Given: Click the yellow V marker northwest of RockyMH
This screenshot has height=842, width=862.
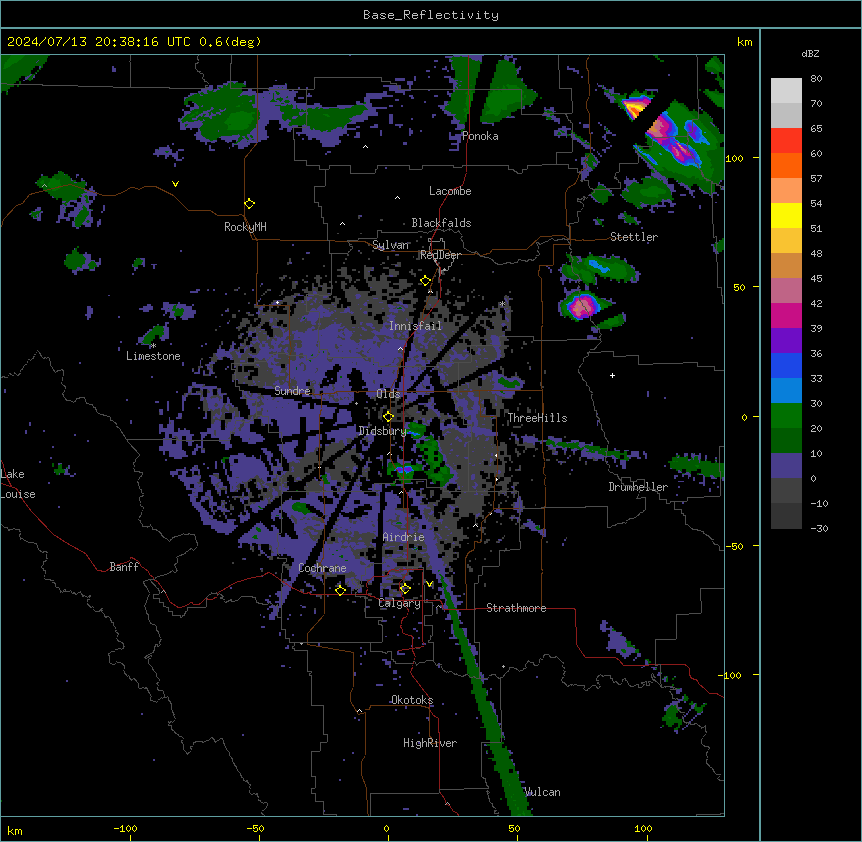Looking at the screenshot, I should point(175,184).
